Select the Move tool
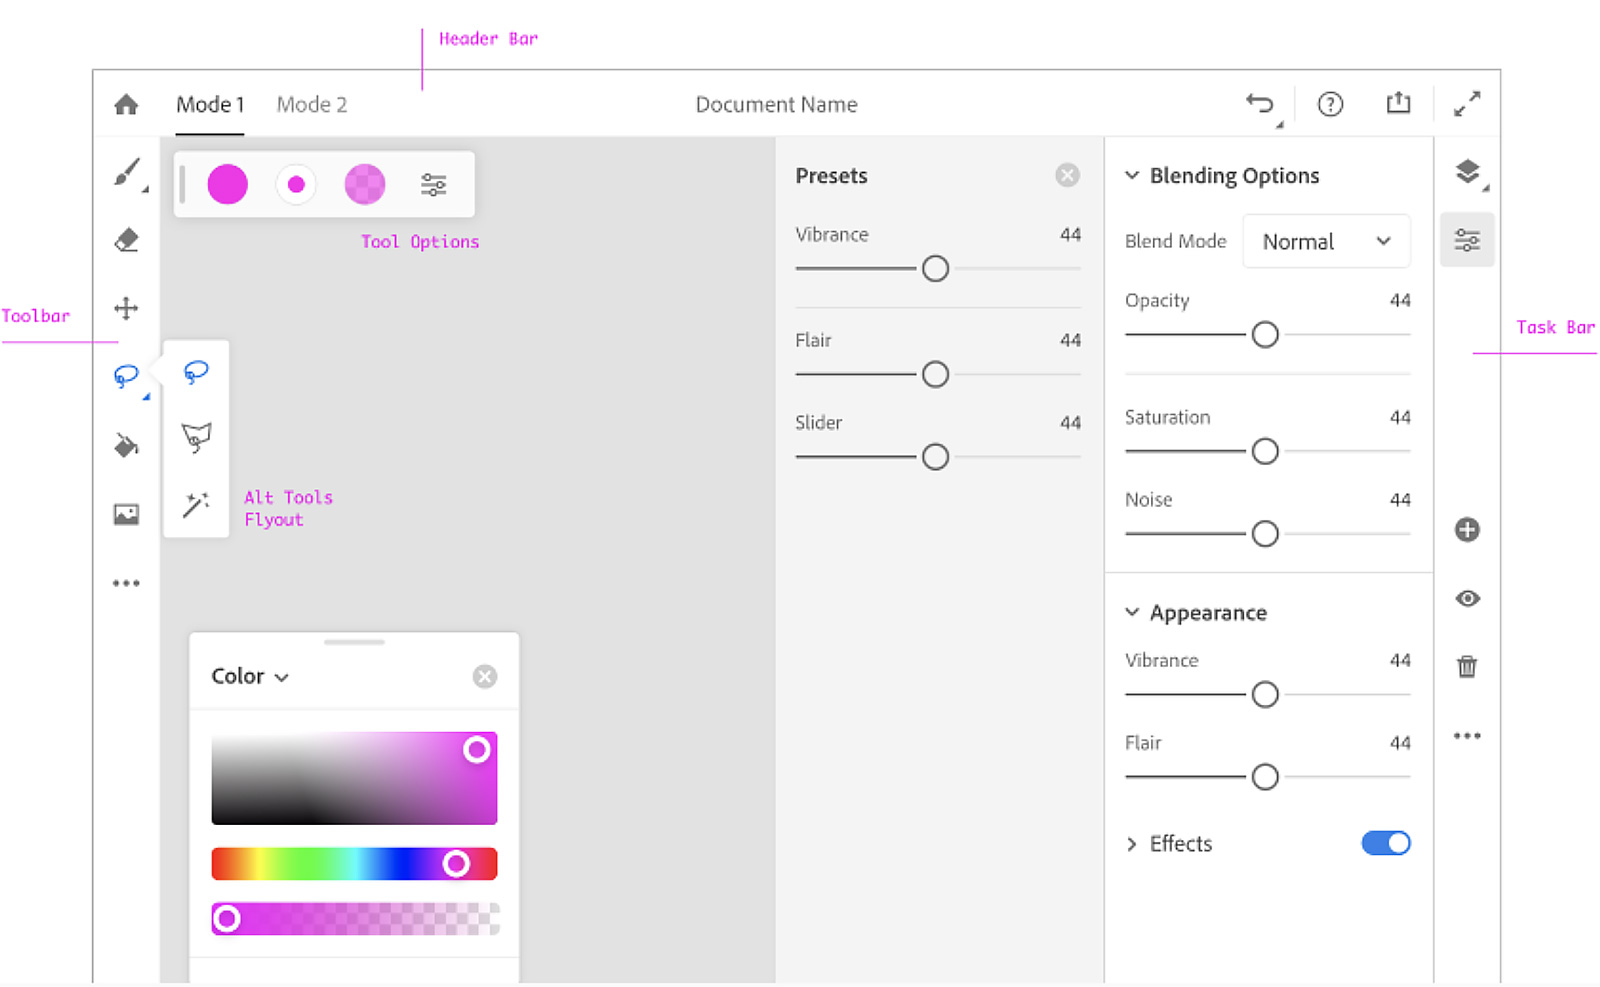 click(126, 308)
